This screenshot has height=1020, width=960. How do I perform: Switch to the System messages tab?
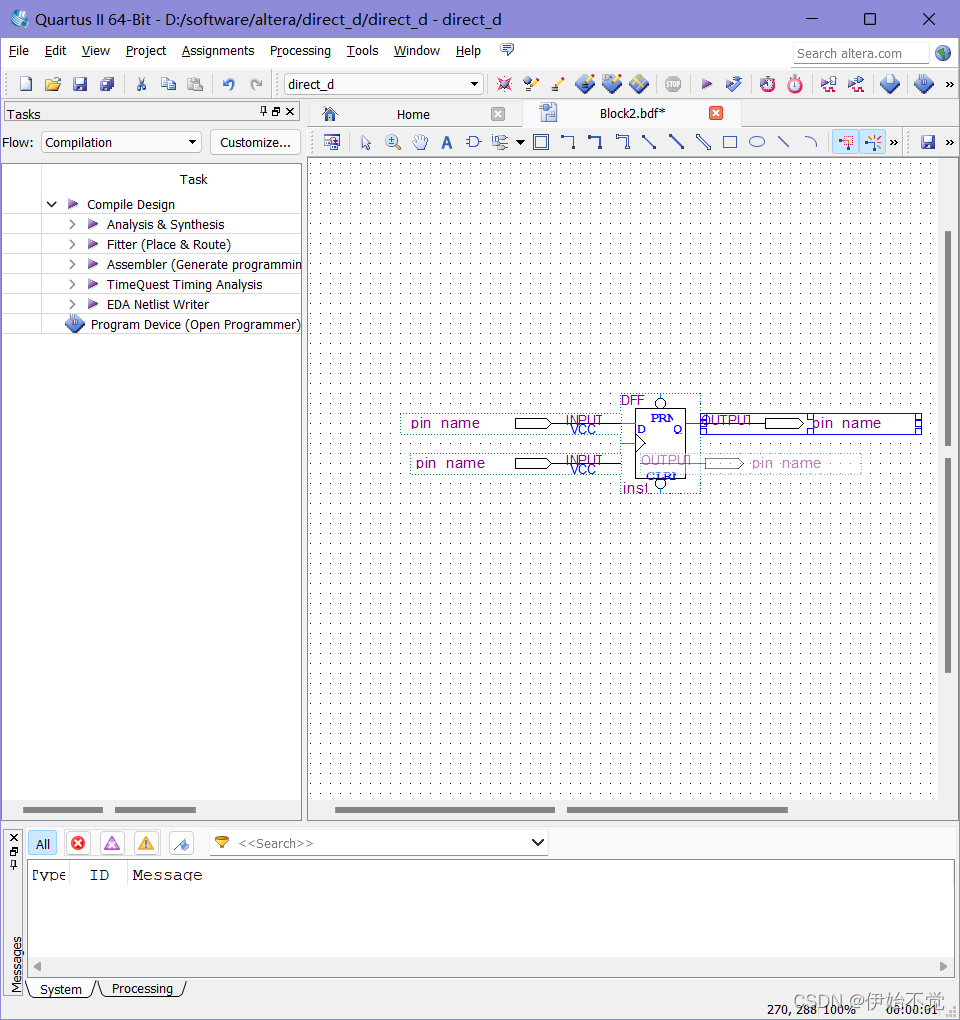(60, 989)
